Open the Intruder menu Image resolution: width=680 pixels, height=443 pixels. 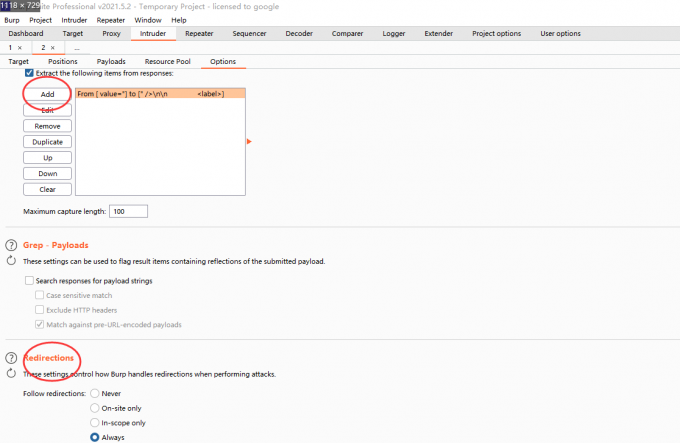click(74, 20)
